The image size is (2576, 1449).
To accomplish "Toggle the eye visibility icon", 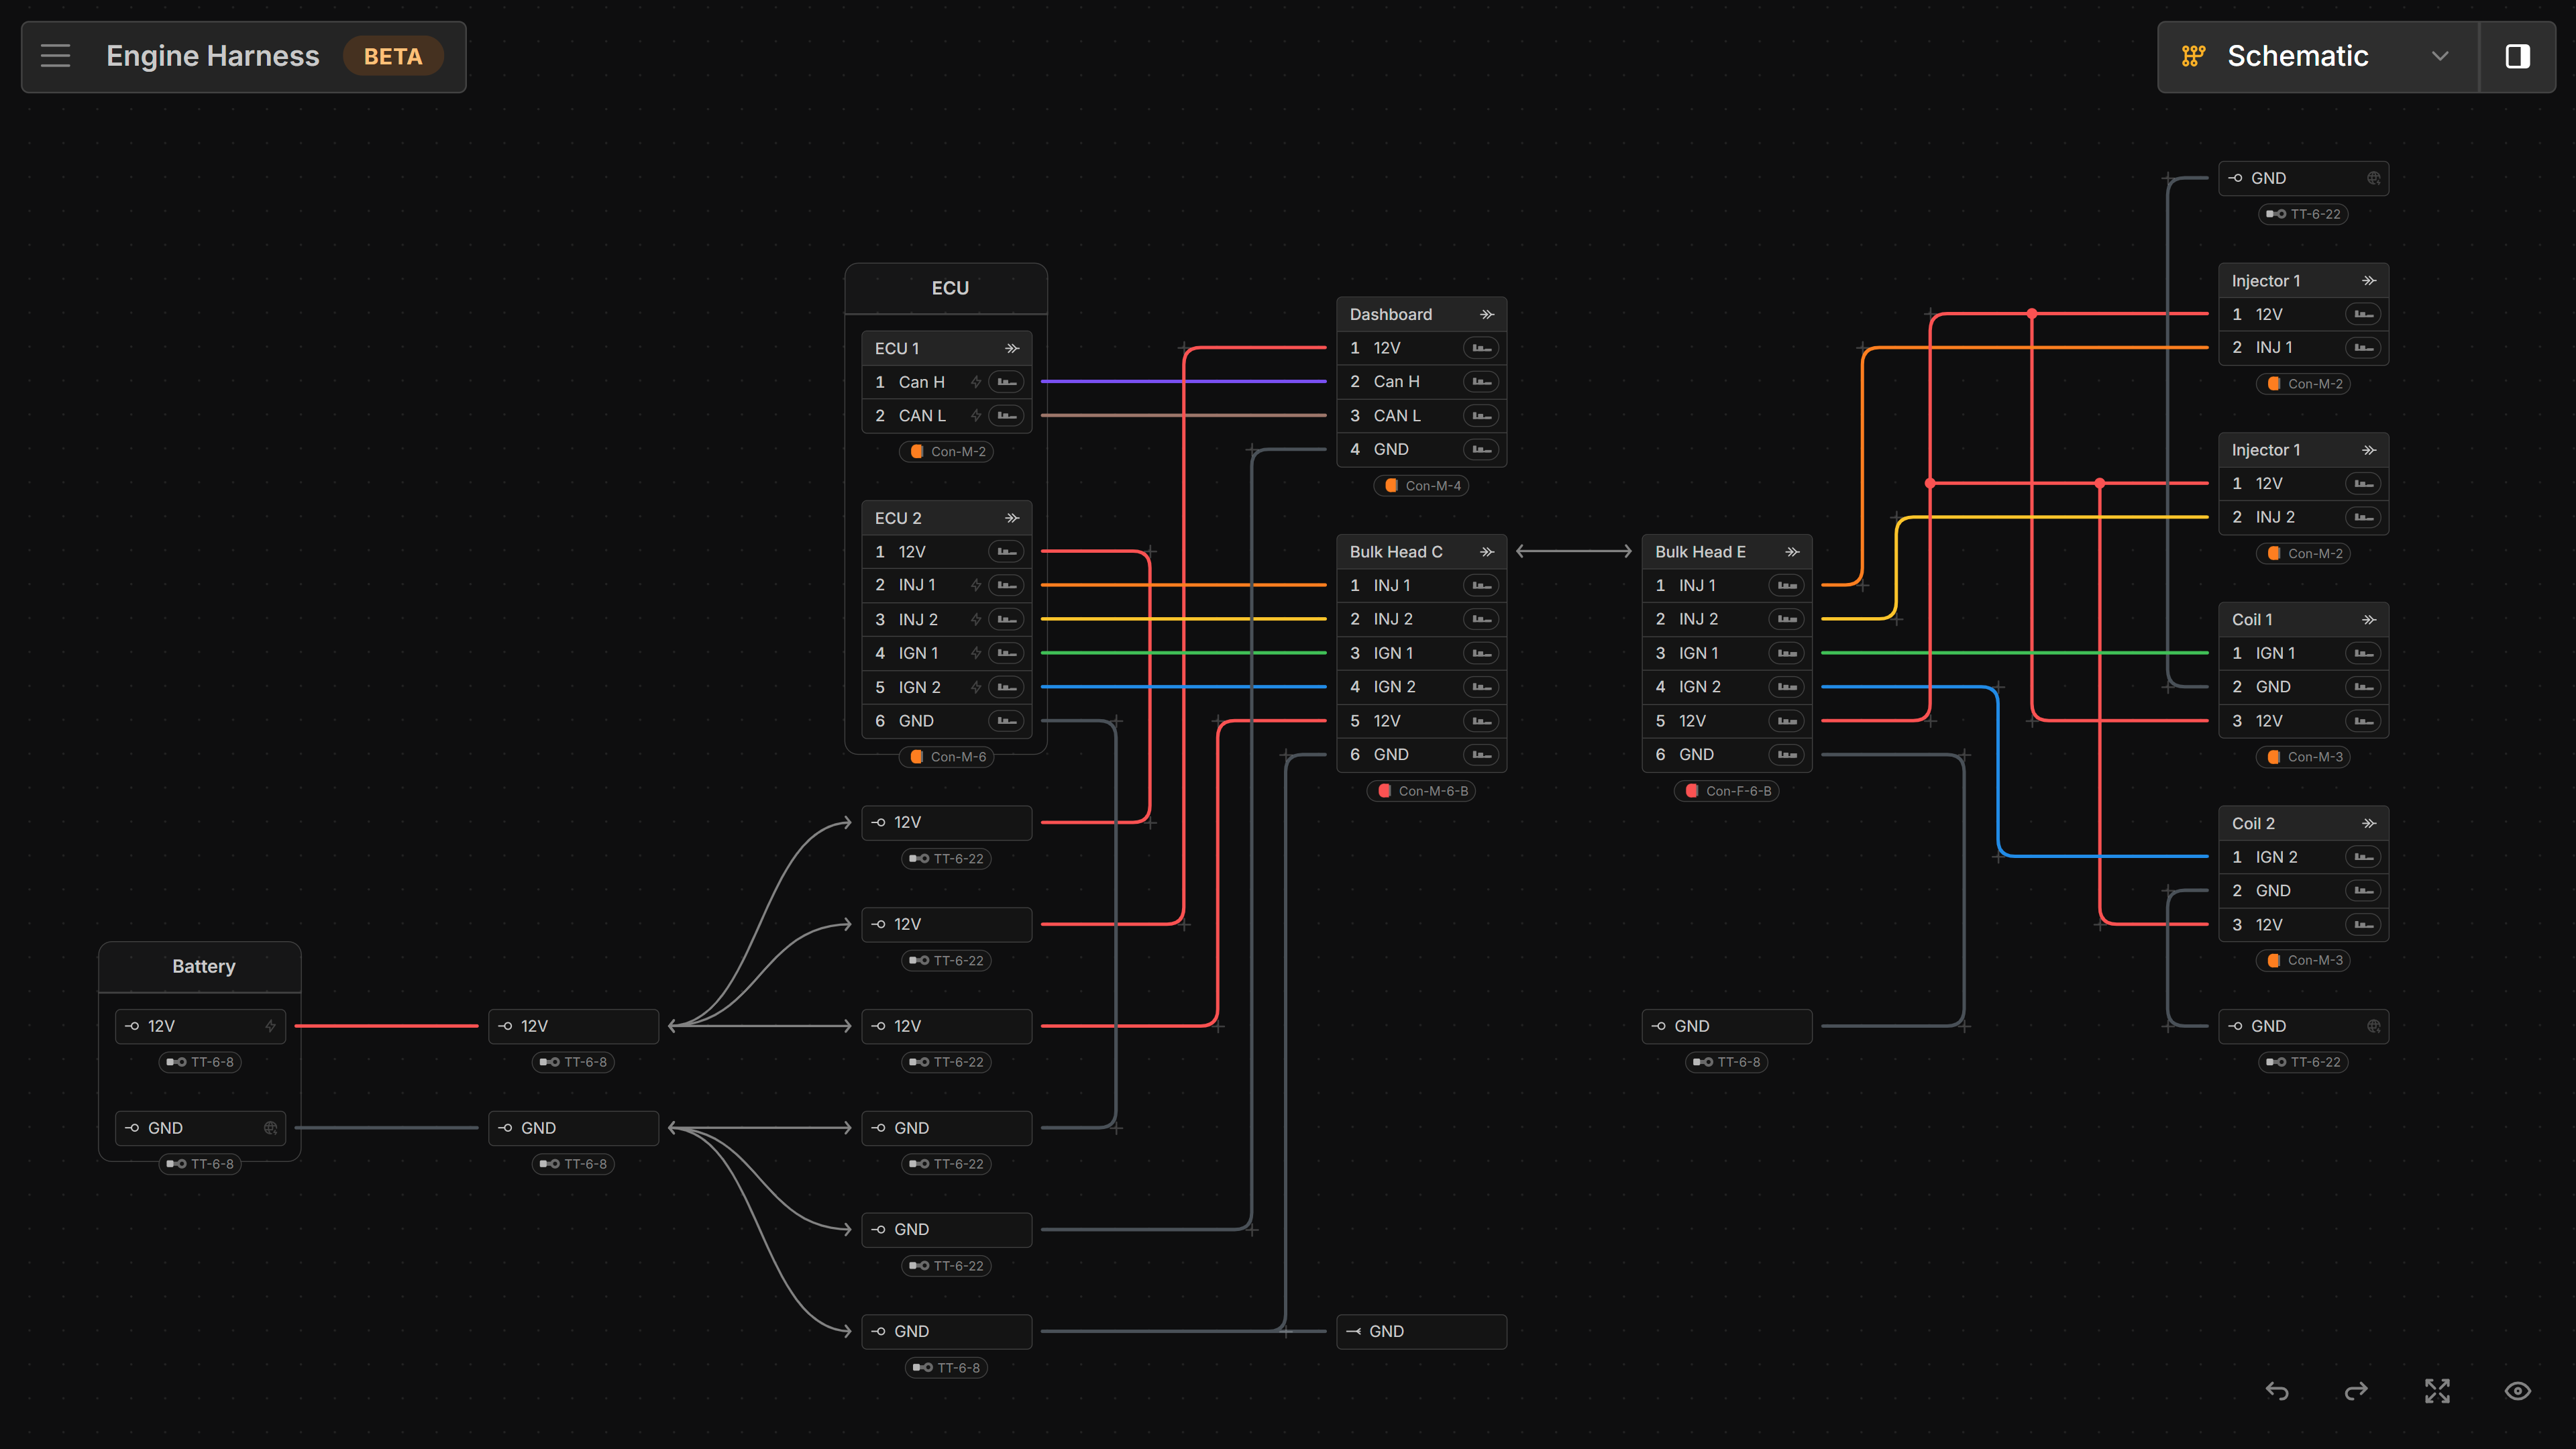I will (2517, 1391).
